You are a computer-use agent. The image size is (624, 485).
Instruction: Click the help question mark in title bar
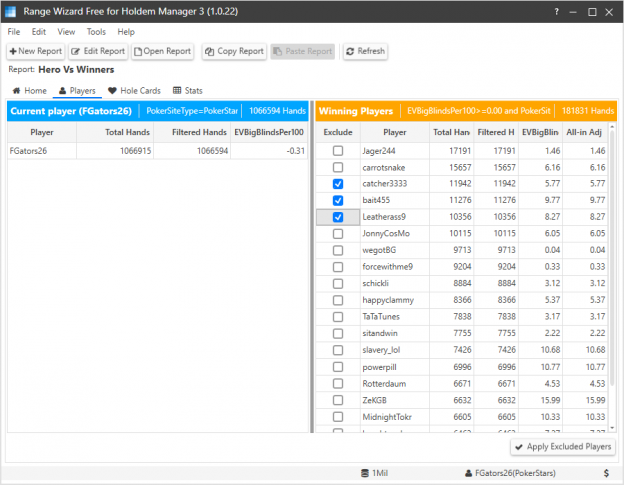[556, 12]
